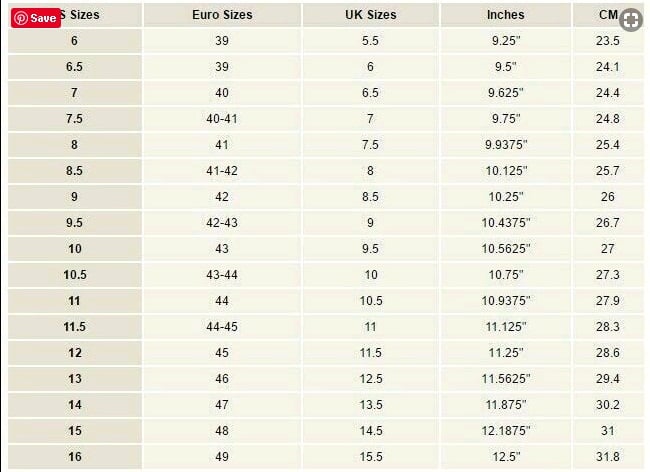The height and width of the screenshot is (472, 650).
Task: Select the 31.8 centimeter cell
Action: 607,456
